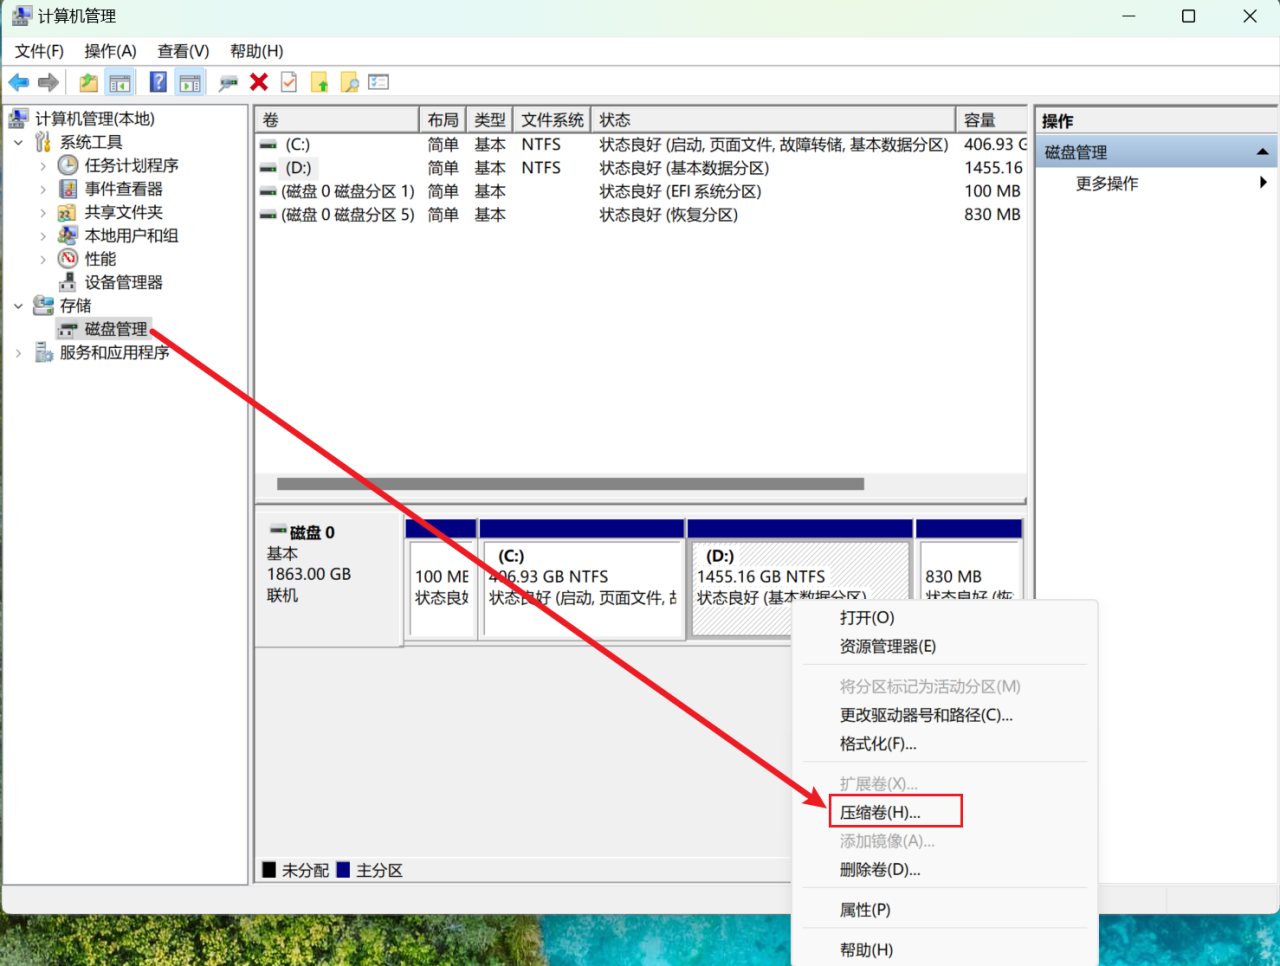This screenshot has height=966, width=1280.
Task: Click the disk connect icon in toolbar
Action: (x=228, y=83)
